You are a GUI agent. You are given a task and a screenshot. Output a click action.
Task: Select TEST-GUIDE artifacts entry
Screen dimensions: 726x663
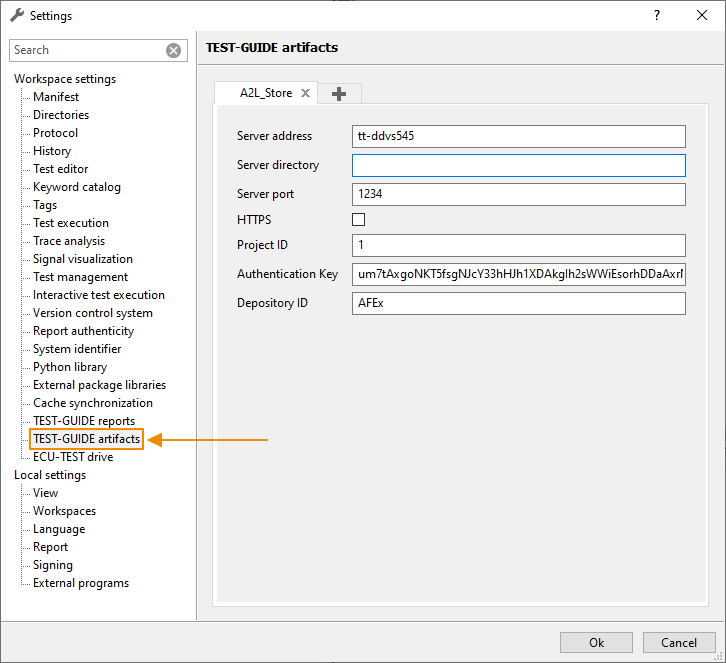point(87,439)
